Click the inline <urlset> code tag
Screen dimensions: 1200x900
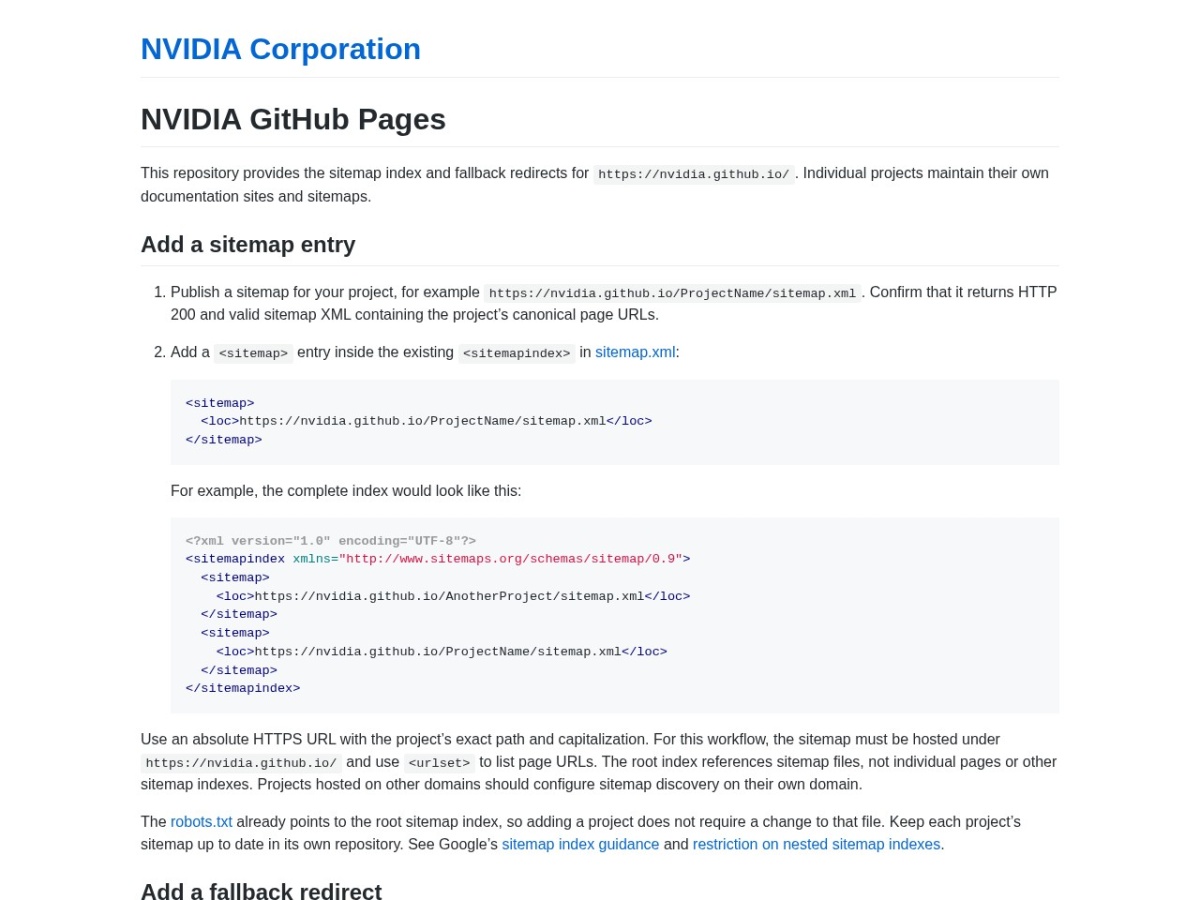(x=439, y=763)
